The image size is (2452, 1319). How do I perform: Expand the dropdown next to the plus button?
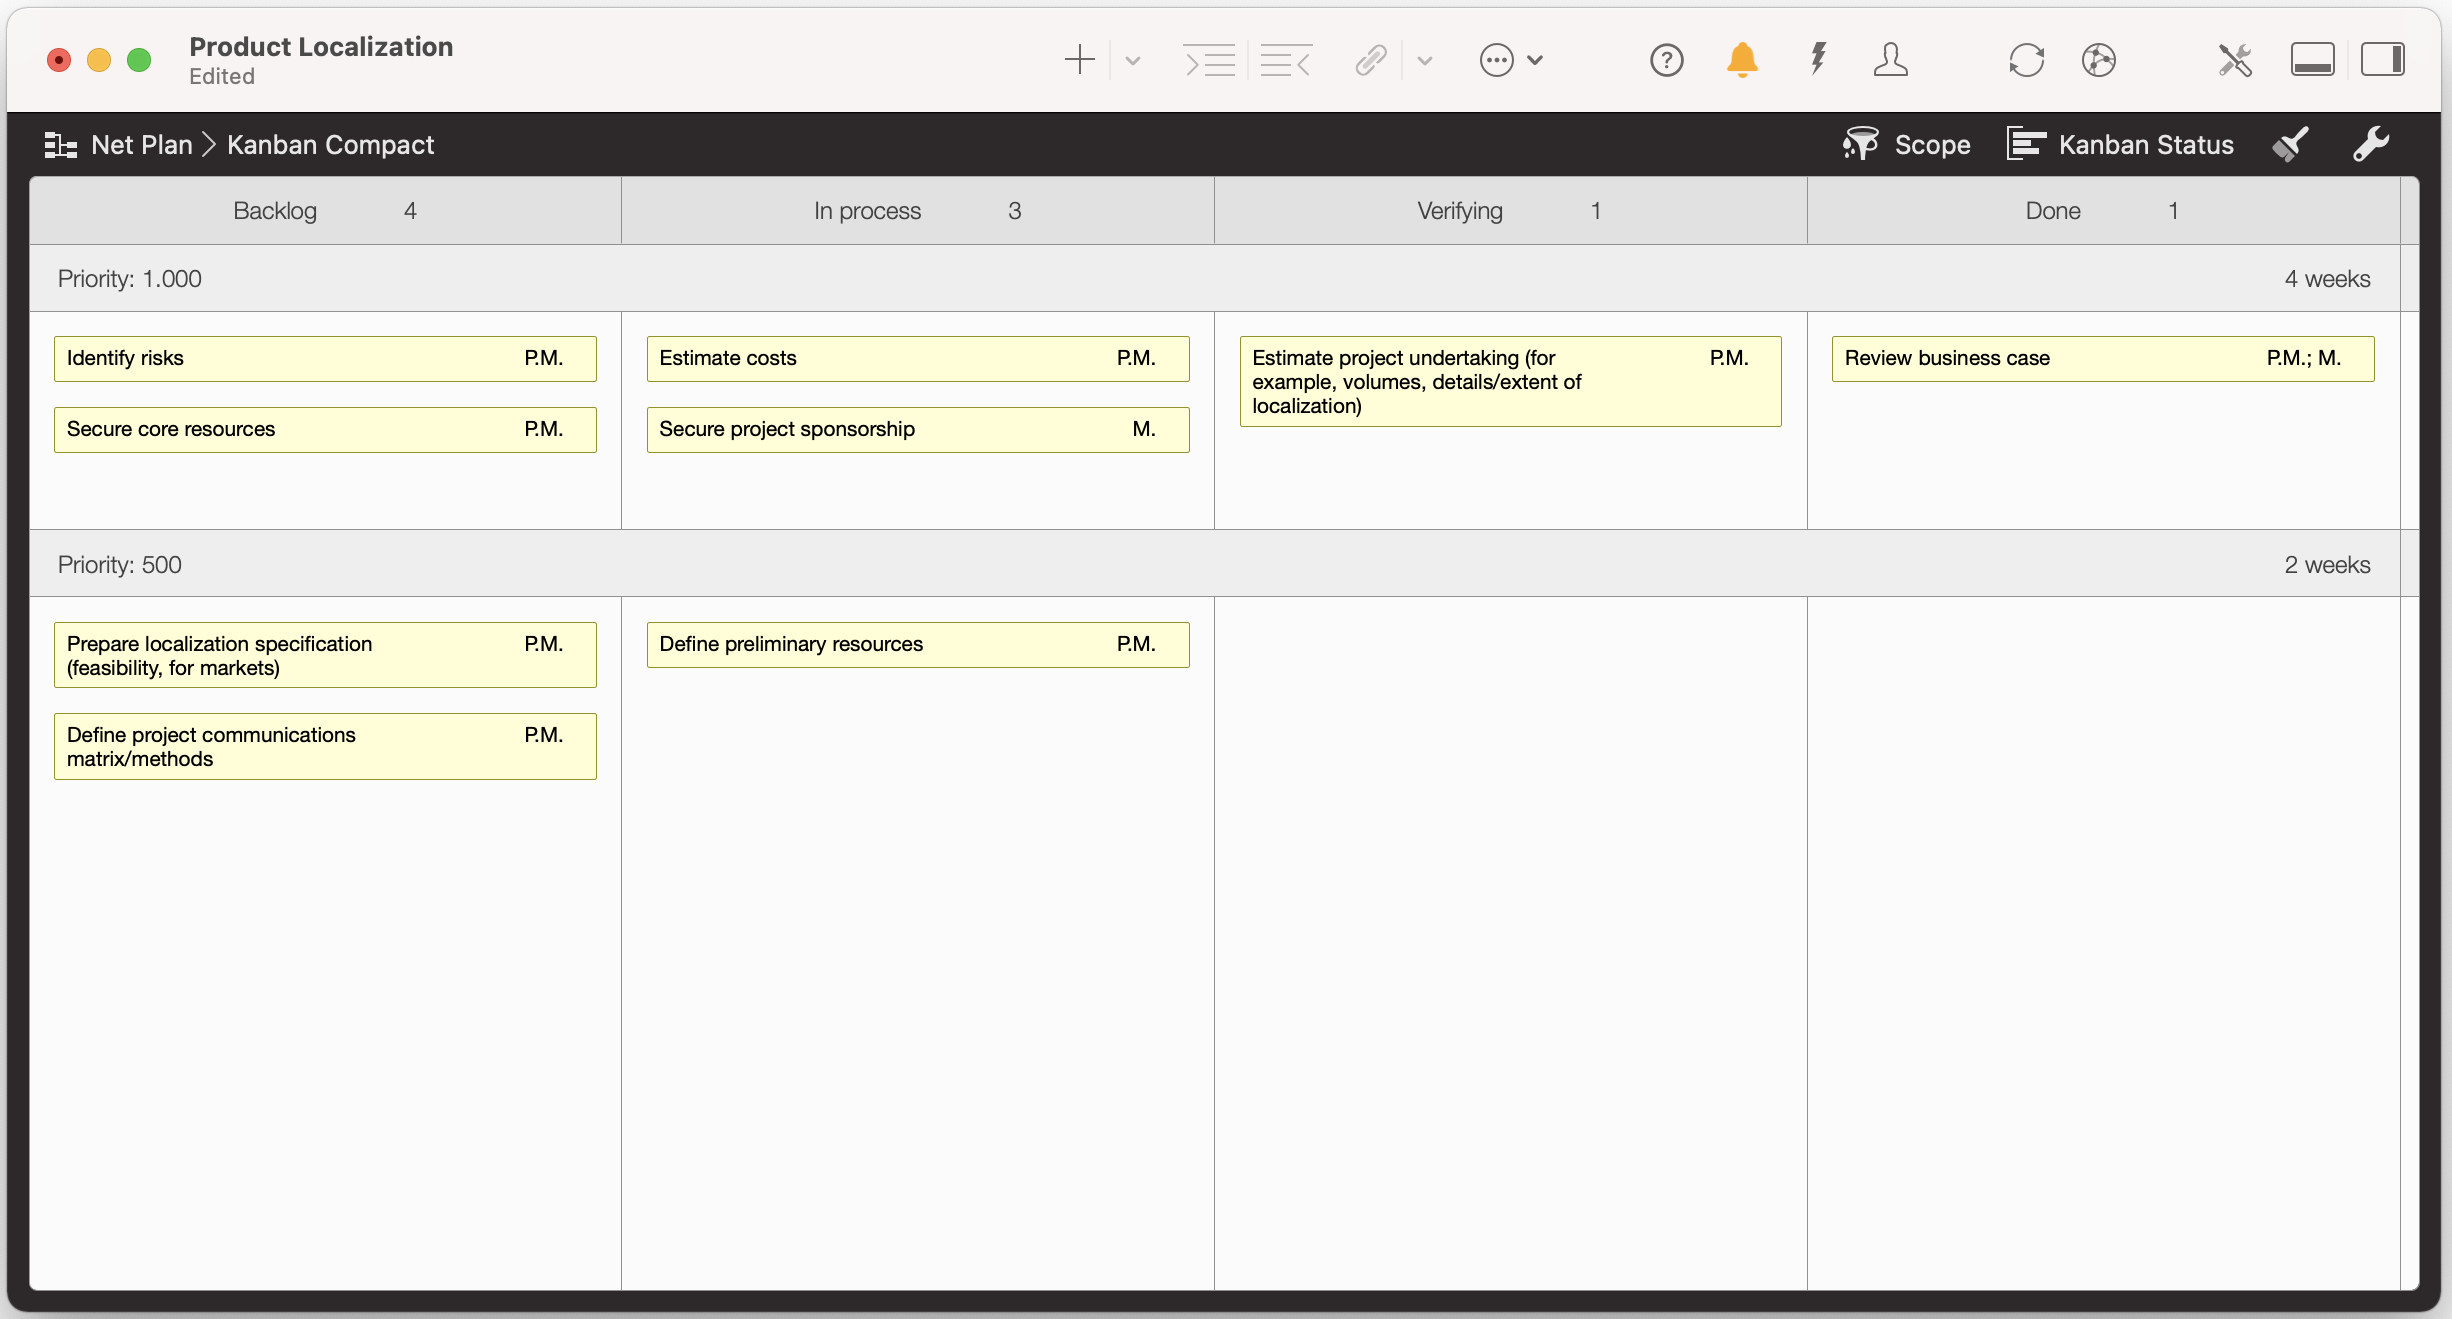point(1133,60)
